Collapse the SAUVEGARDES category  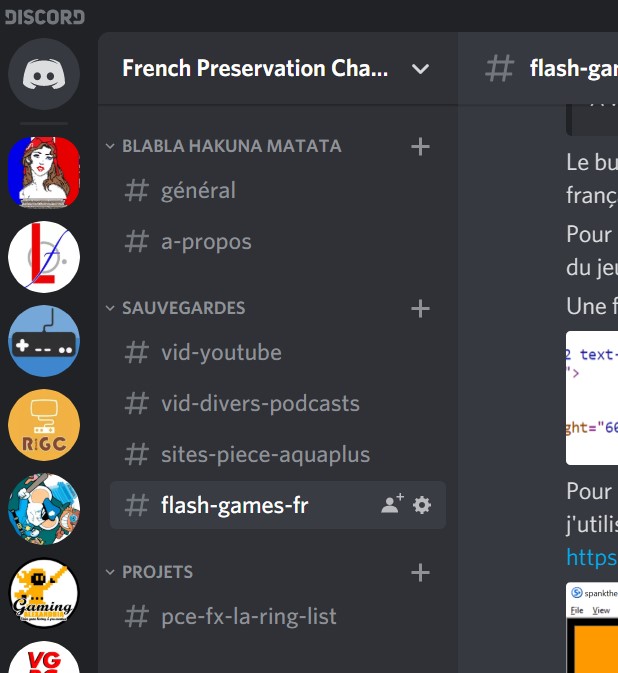pos(175,308)
